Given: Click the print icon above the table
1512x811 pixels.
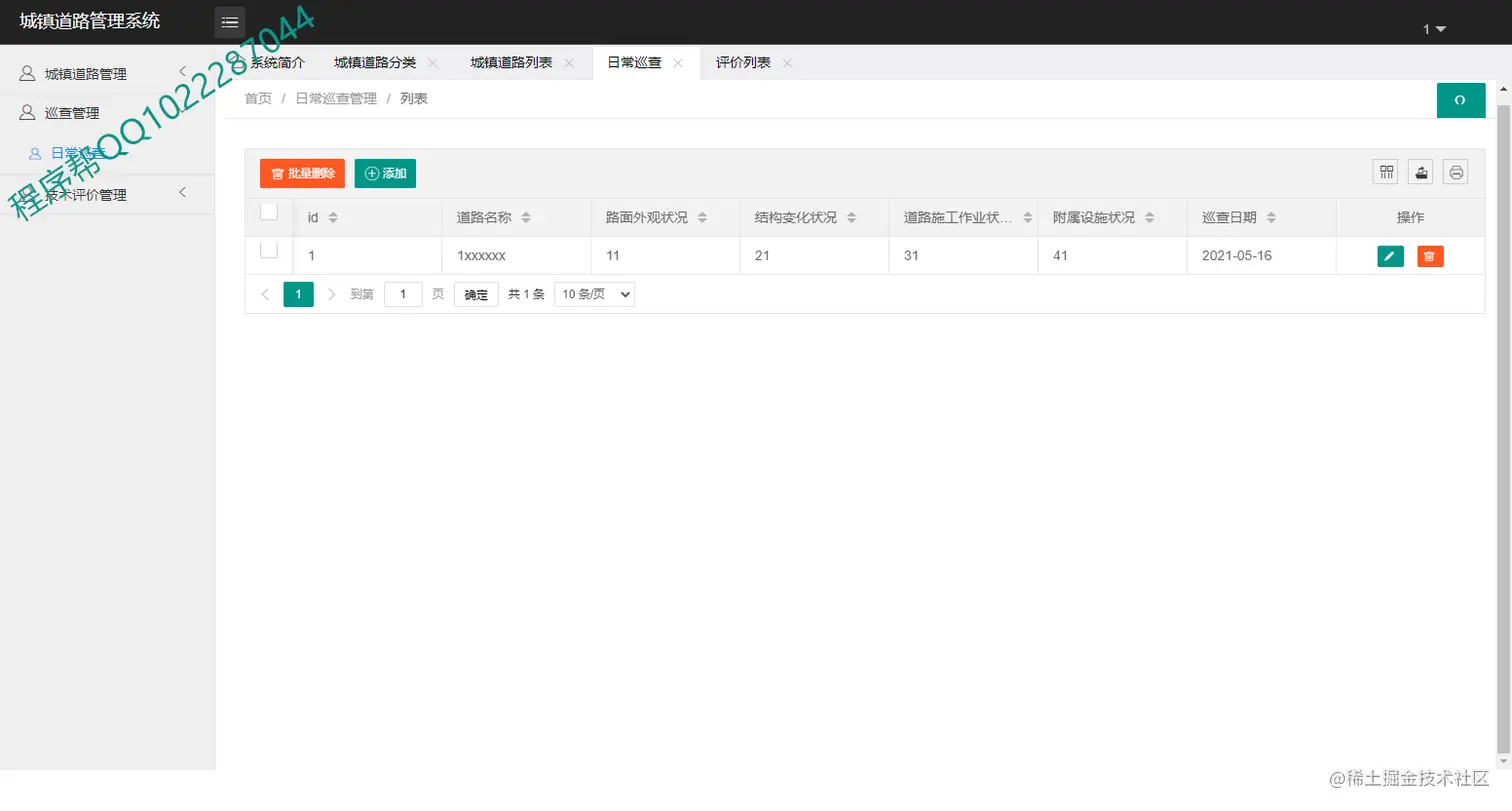Looking at the screenshot, I should [x=1455, y=171].
